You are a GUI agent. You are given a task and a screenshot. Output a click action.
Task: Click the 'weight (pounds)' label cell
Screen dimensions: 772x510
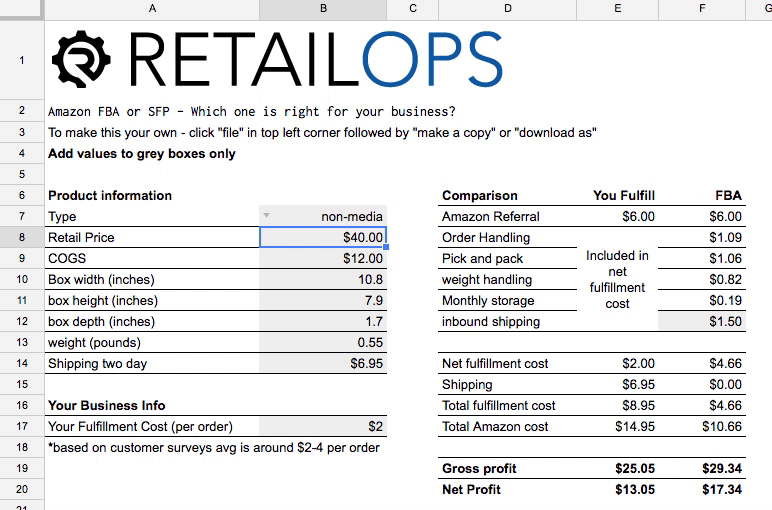click(152, 343)
